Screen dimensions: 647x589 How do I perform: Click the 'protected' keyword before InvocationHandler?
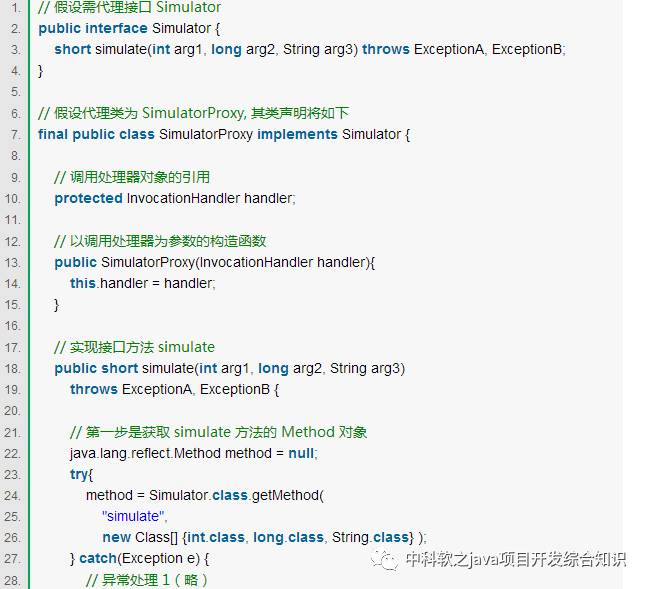click(x=88, y=199)
